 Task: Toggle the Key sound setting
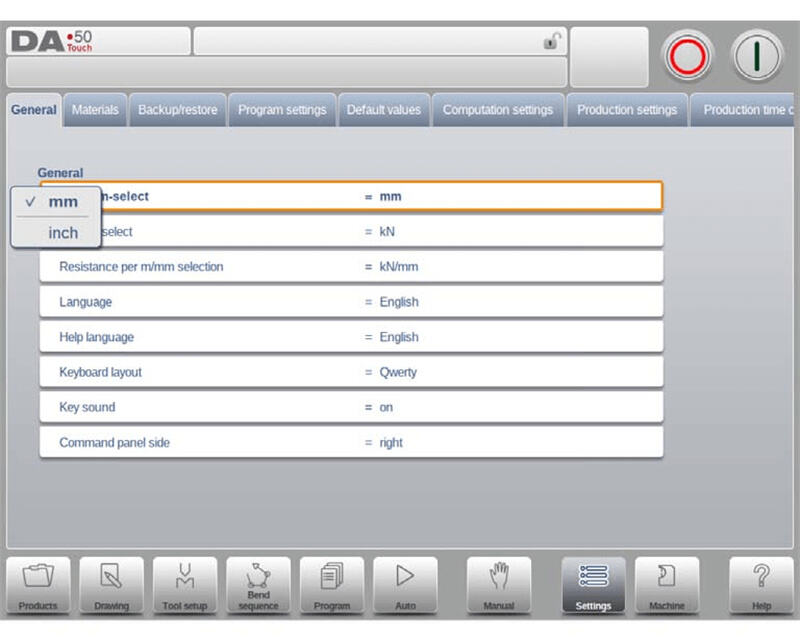[350, 407]
